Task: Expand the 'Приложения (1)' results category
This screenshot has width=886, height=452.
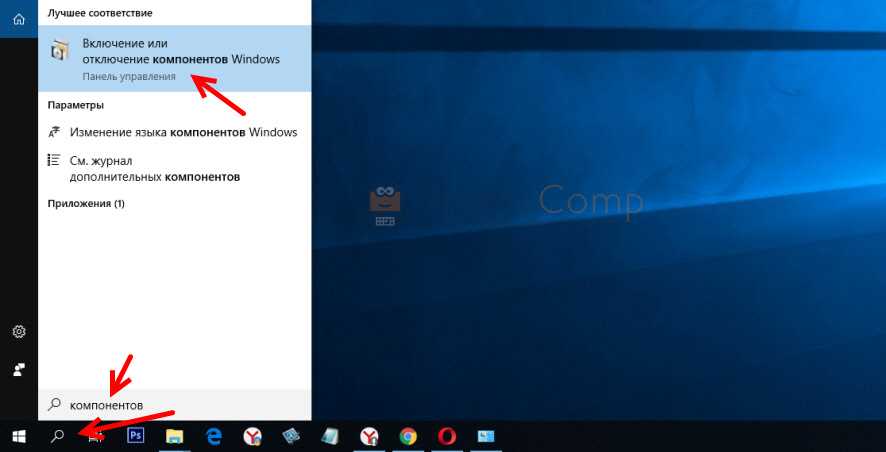Action: (86, 203)
